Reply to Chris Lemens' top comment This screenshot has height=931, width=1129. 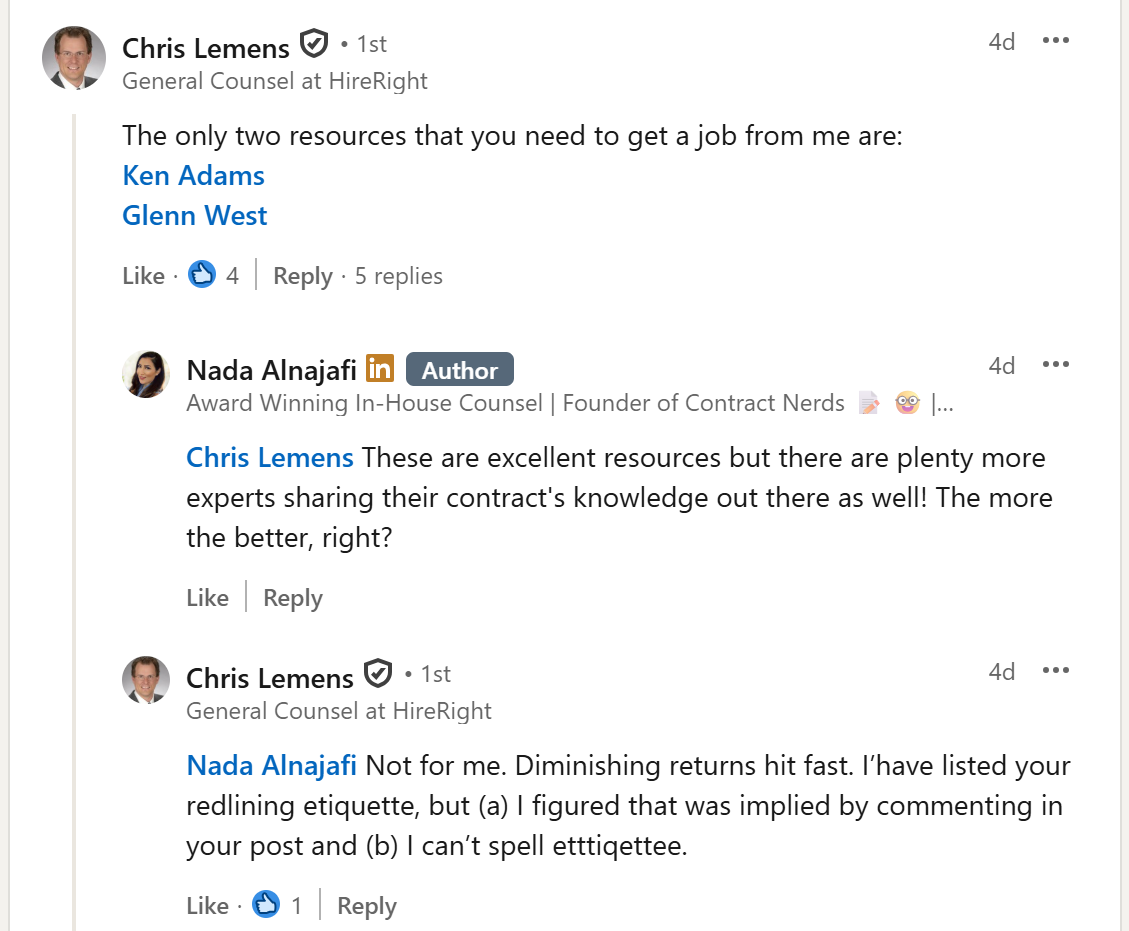302,276
